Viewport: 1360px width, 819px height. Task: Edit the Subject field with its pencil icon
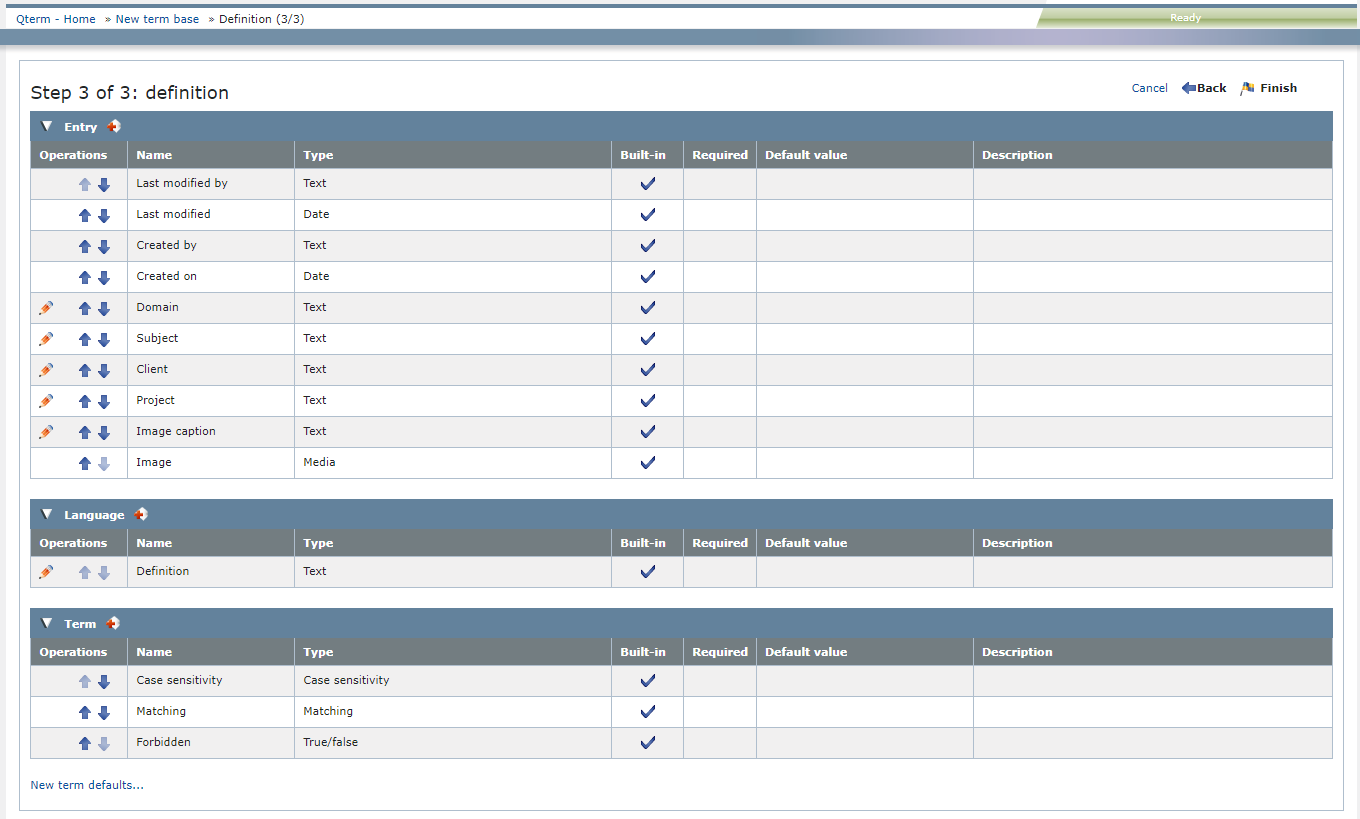46,339
